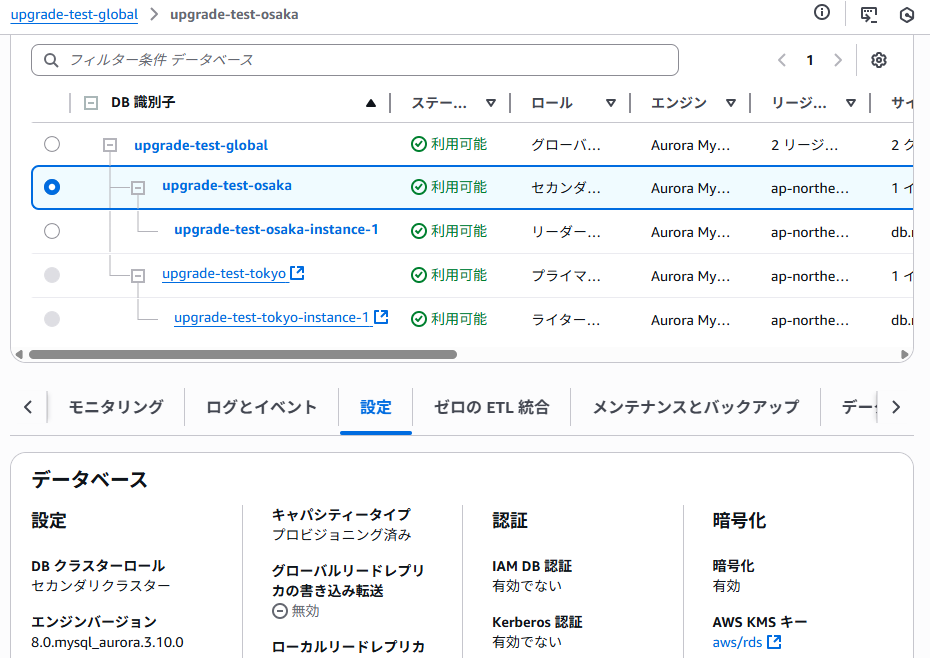Open external link icon next to upgrade-test-tokyo-instance-1
The image size is (930, 658).
pyautogui.click(x=381, y=317)
